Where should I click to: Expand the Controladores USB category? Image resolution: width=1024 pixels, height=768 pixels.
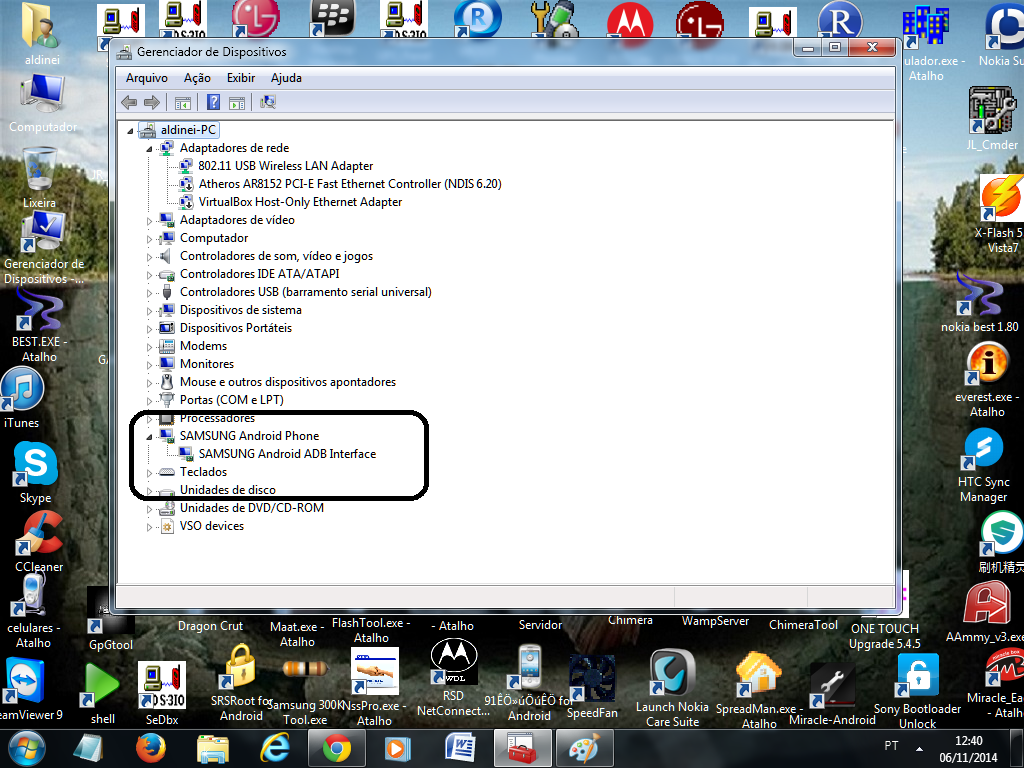pyautogui.click(x=149, y=293)
